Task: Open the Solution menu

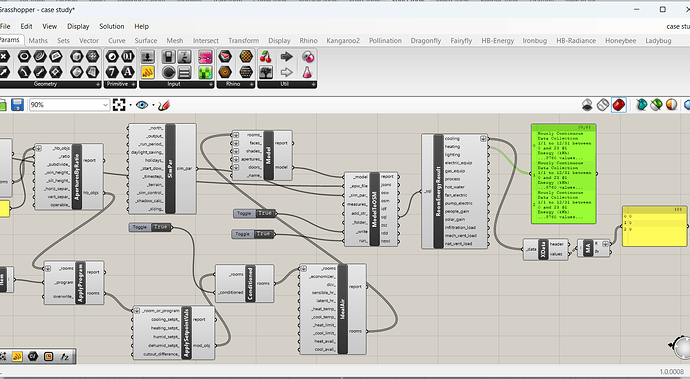Action: pos(112,26)
